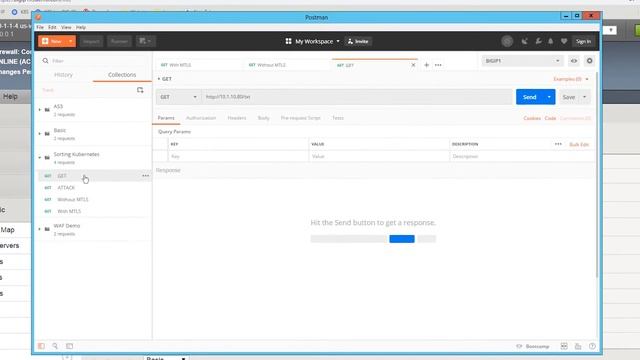The height and width of the screenshot is (360, 640).
Task: Click the environment quick look eye icon
Action: 573,61
